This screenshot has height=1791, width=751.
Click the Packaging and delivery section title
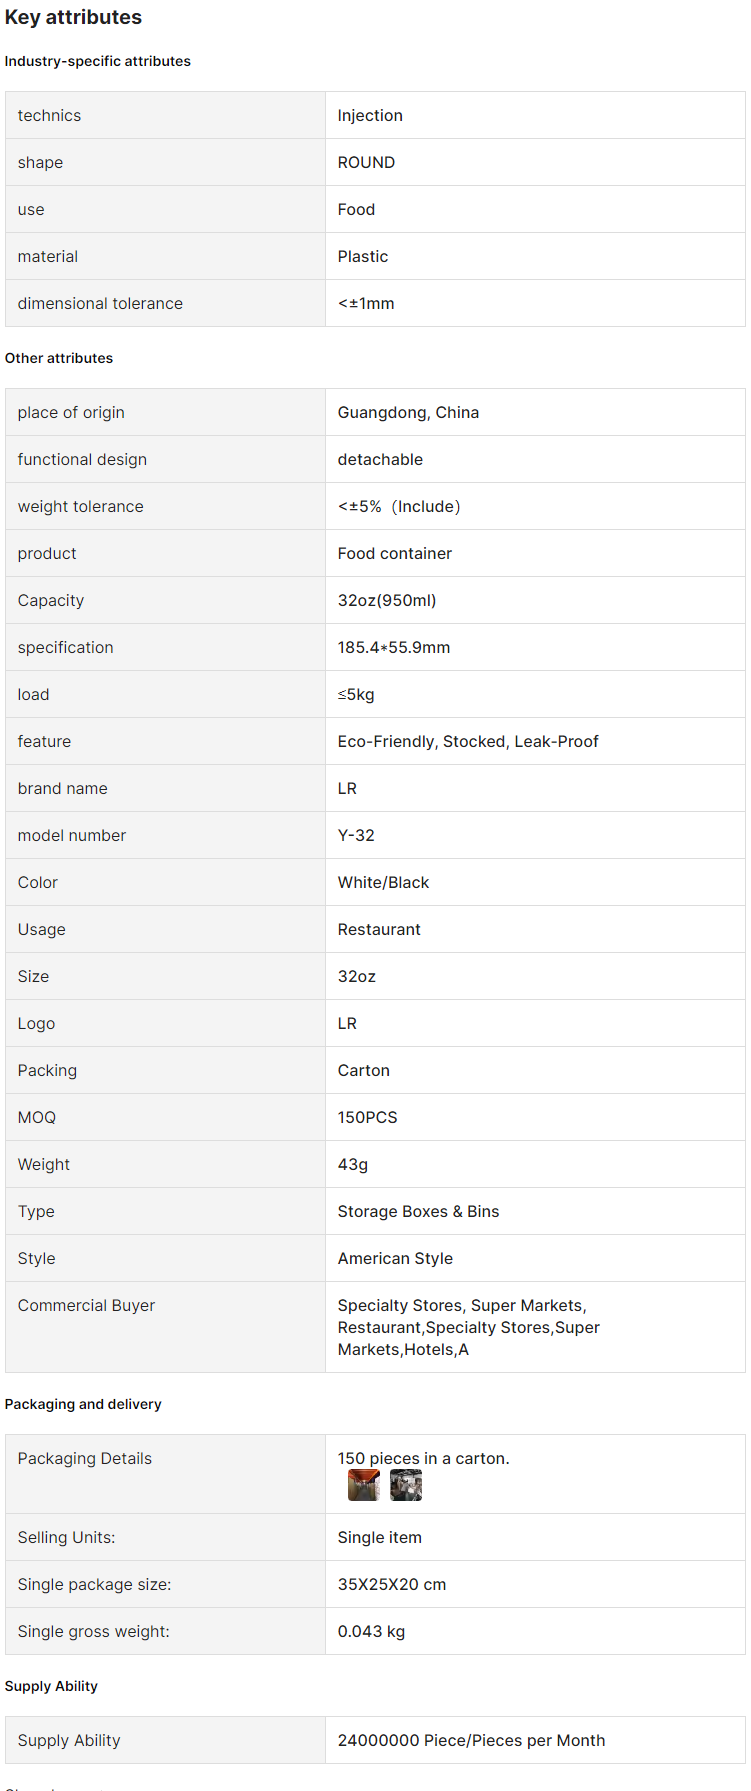(83, 1404)
